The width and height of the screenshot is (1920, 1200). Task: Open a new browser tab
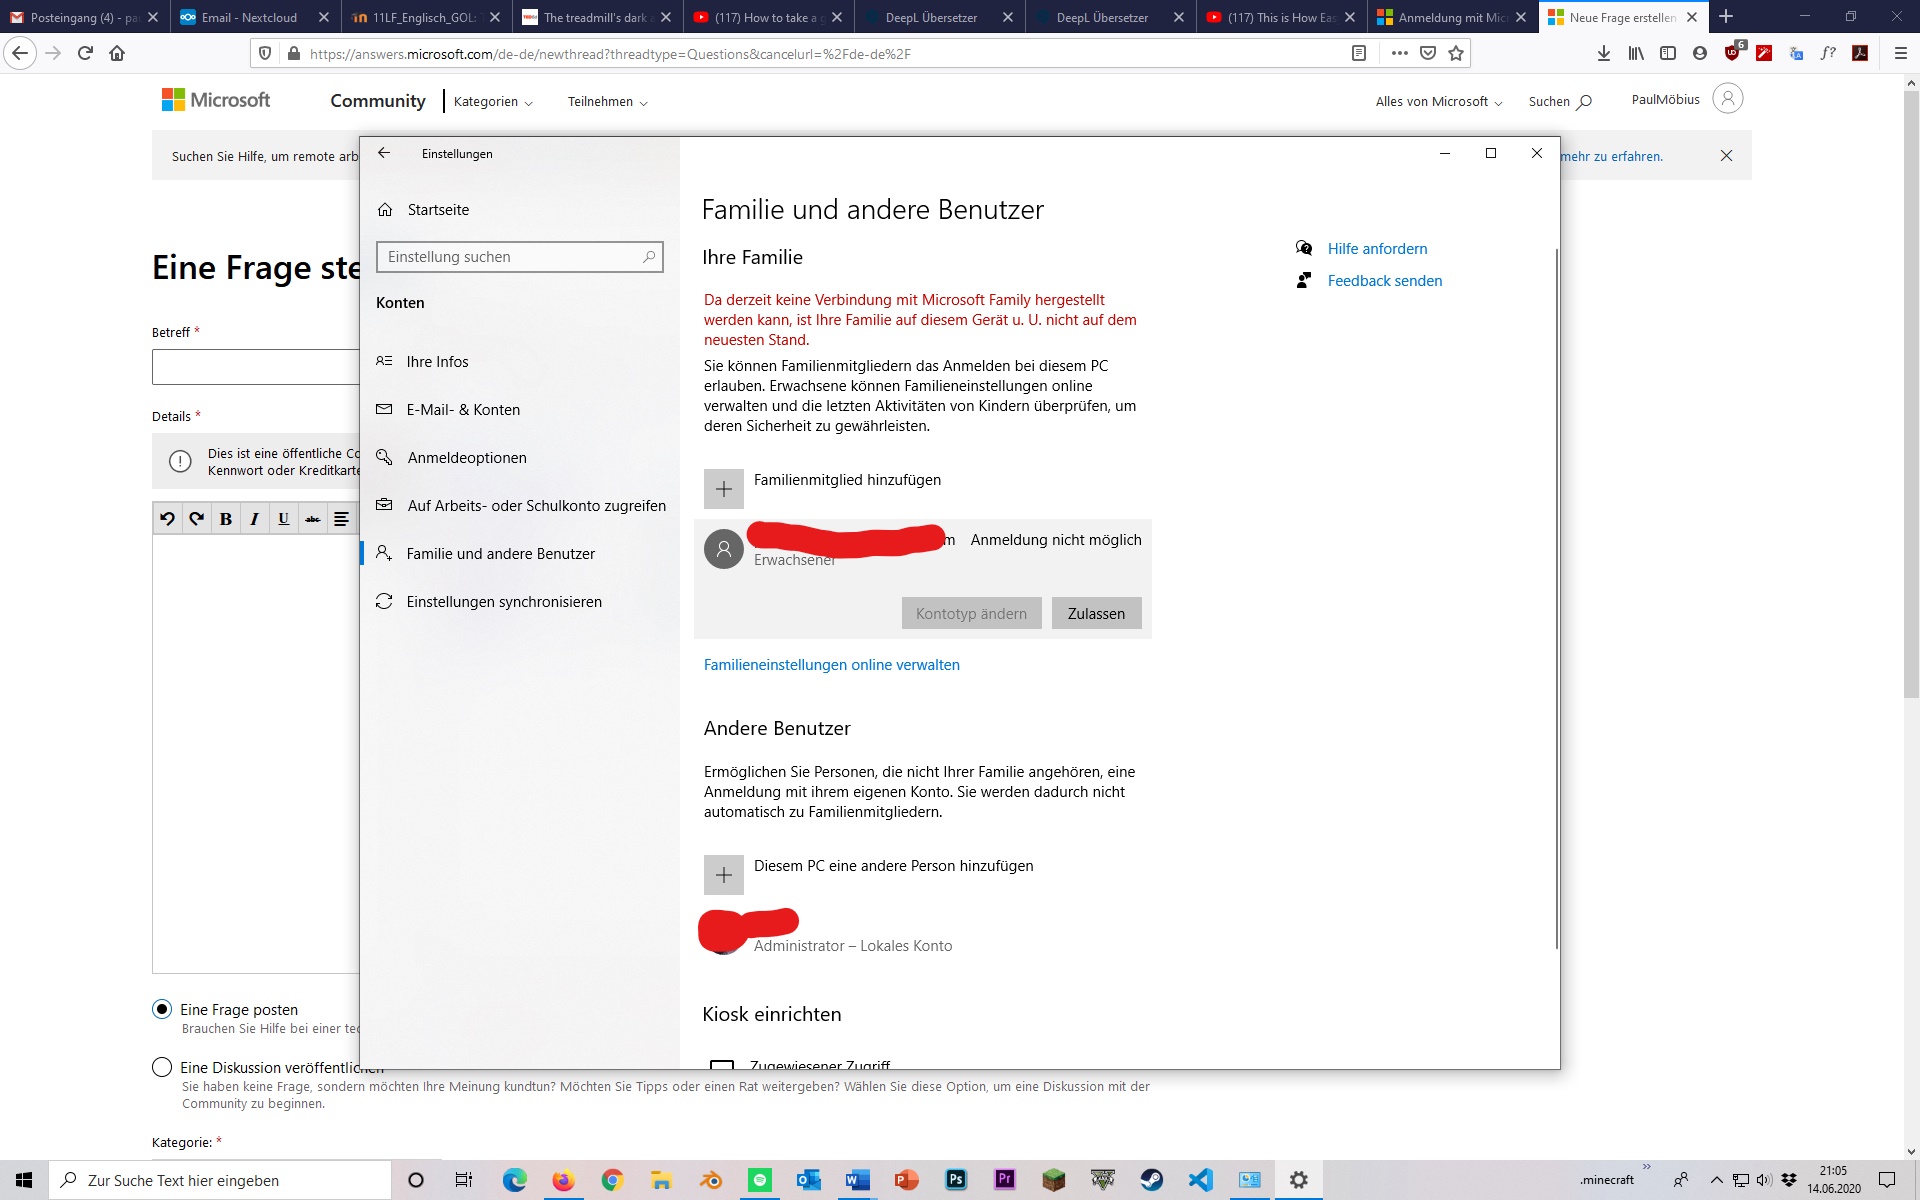1726,16
